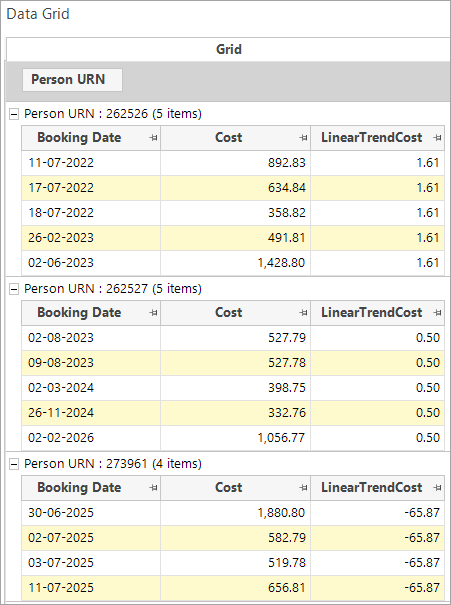The height and width of the screenshot is (605, 451).
Task: Collapse Person URN 262527 group
Action: pyautogui.click(x=14, y=289)
